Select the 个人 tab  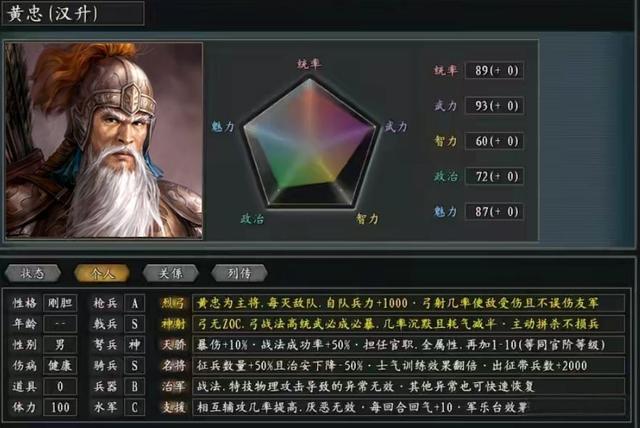102,273
